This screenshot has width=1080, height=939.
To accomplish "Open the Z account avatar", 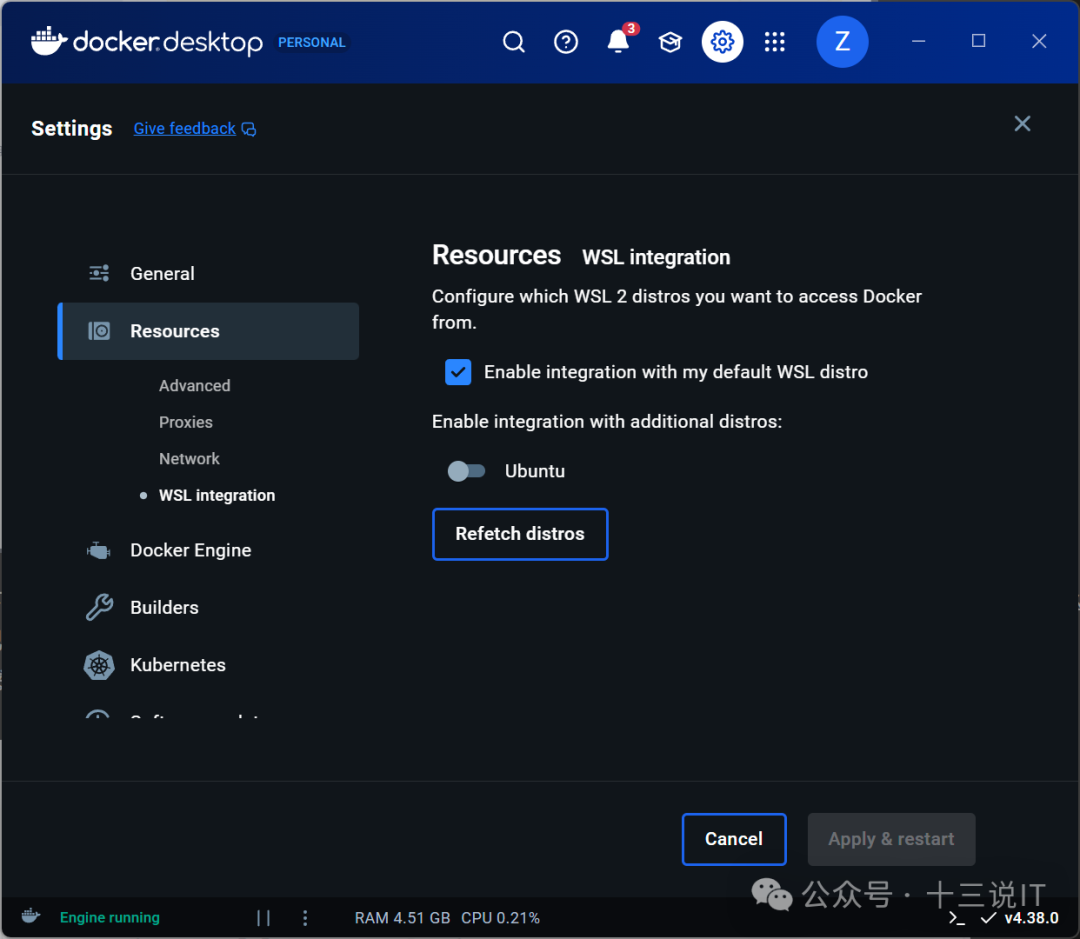I will [842, 42].
